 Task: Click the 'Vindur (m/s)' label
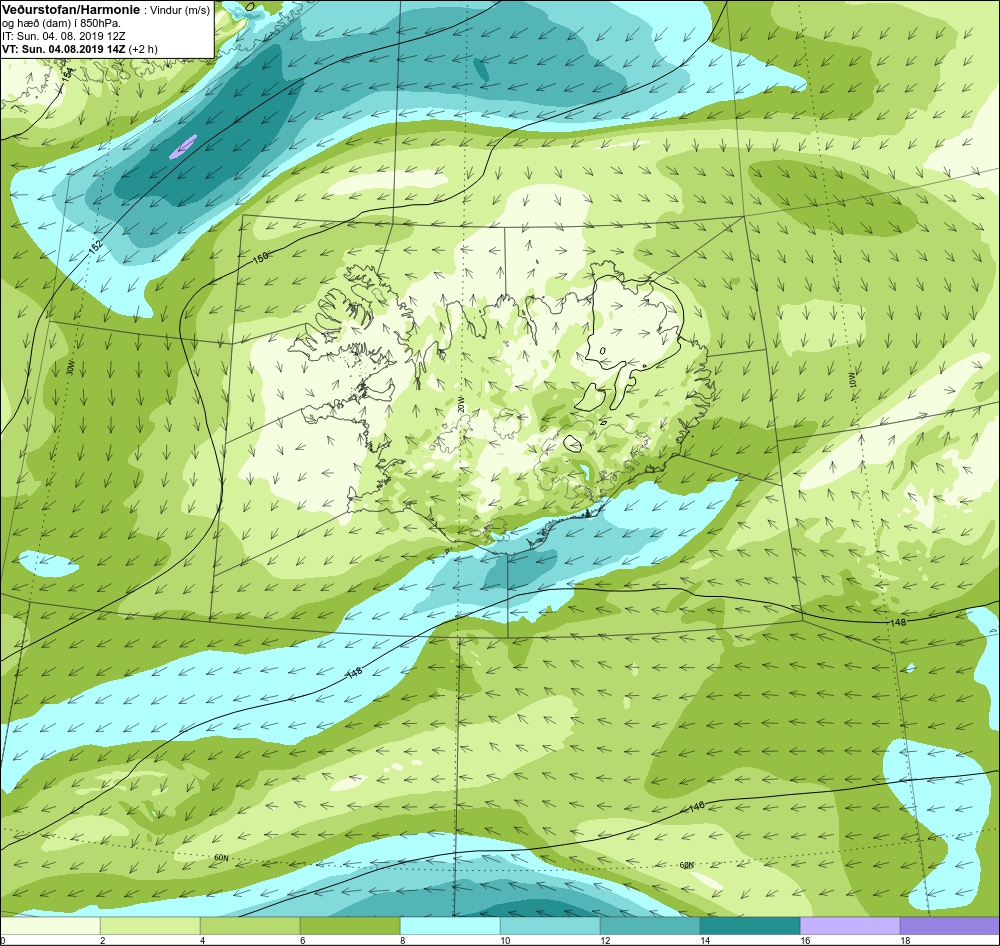coord(179,11)
